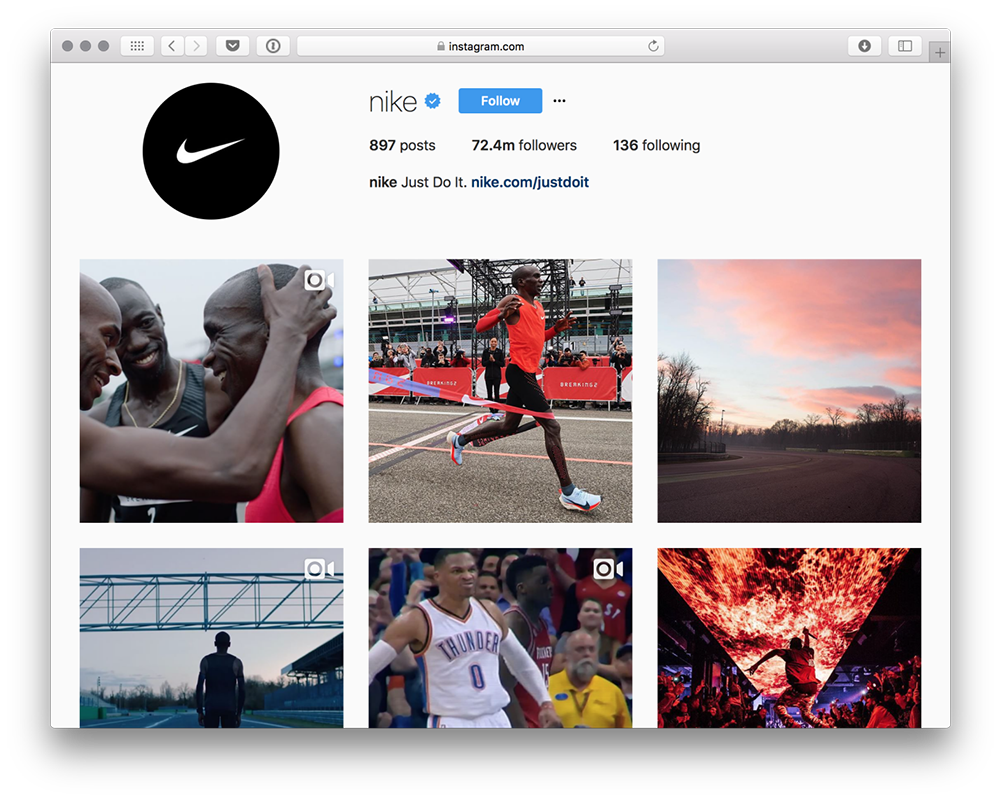The width and height of the screenshot is (1001, 800).
Task: Click the blue verified badge next to nike
Action: pos(433,101)
